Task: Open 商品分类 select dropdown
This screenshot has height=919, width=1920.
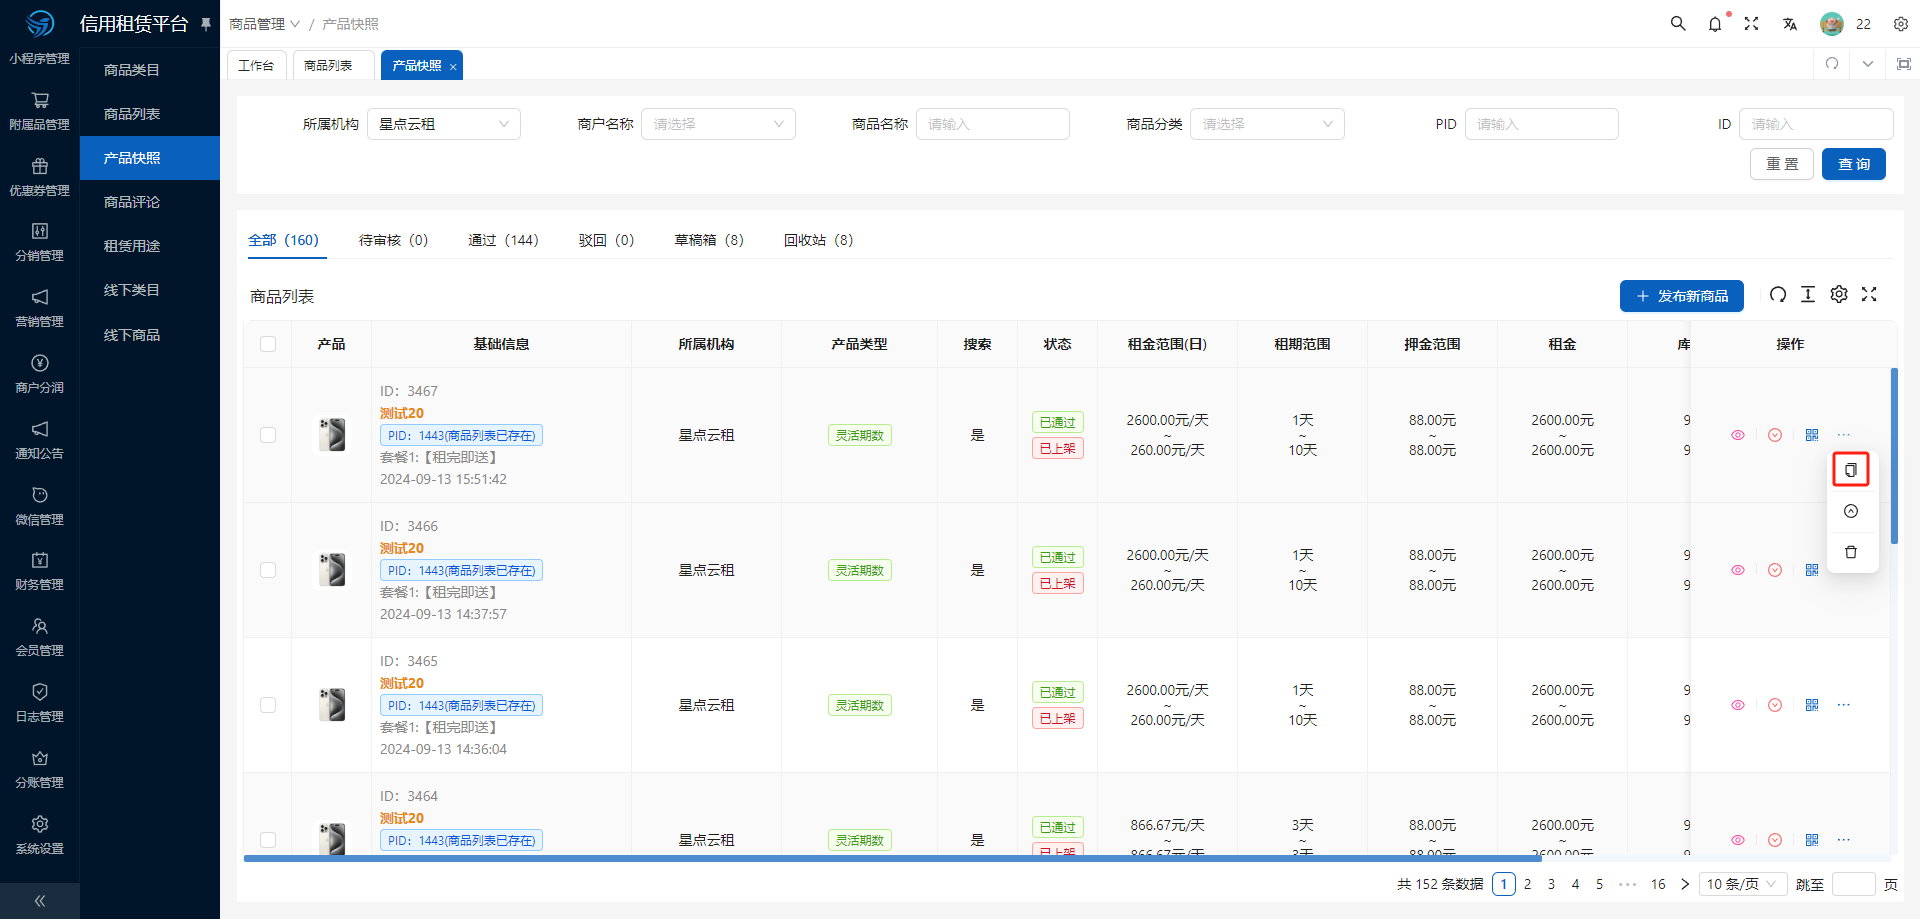Action: 1267,124
